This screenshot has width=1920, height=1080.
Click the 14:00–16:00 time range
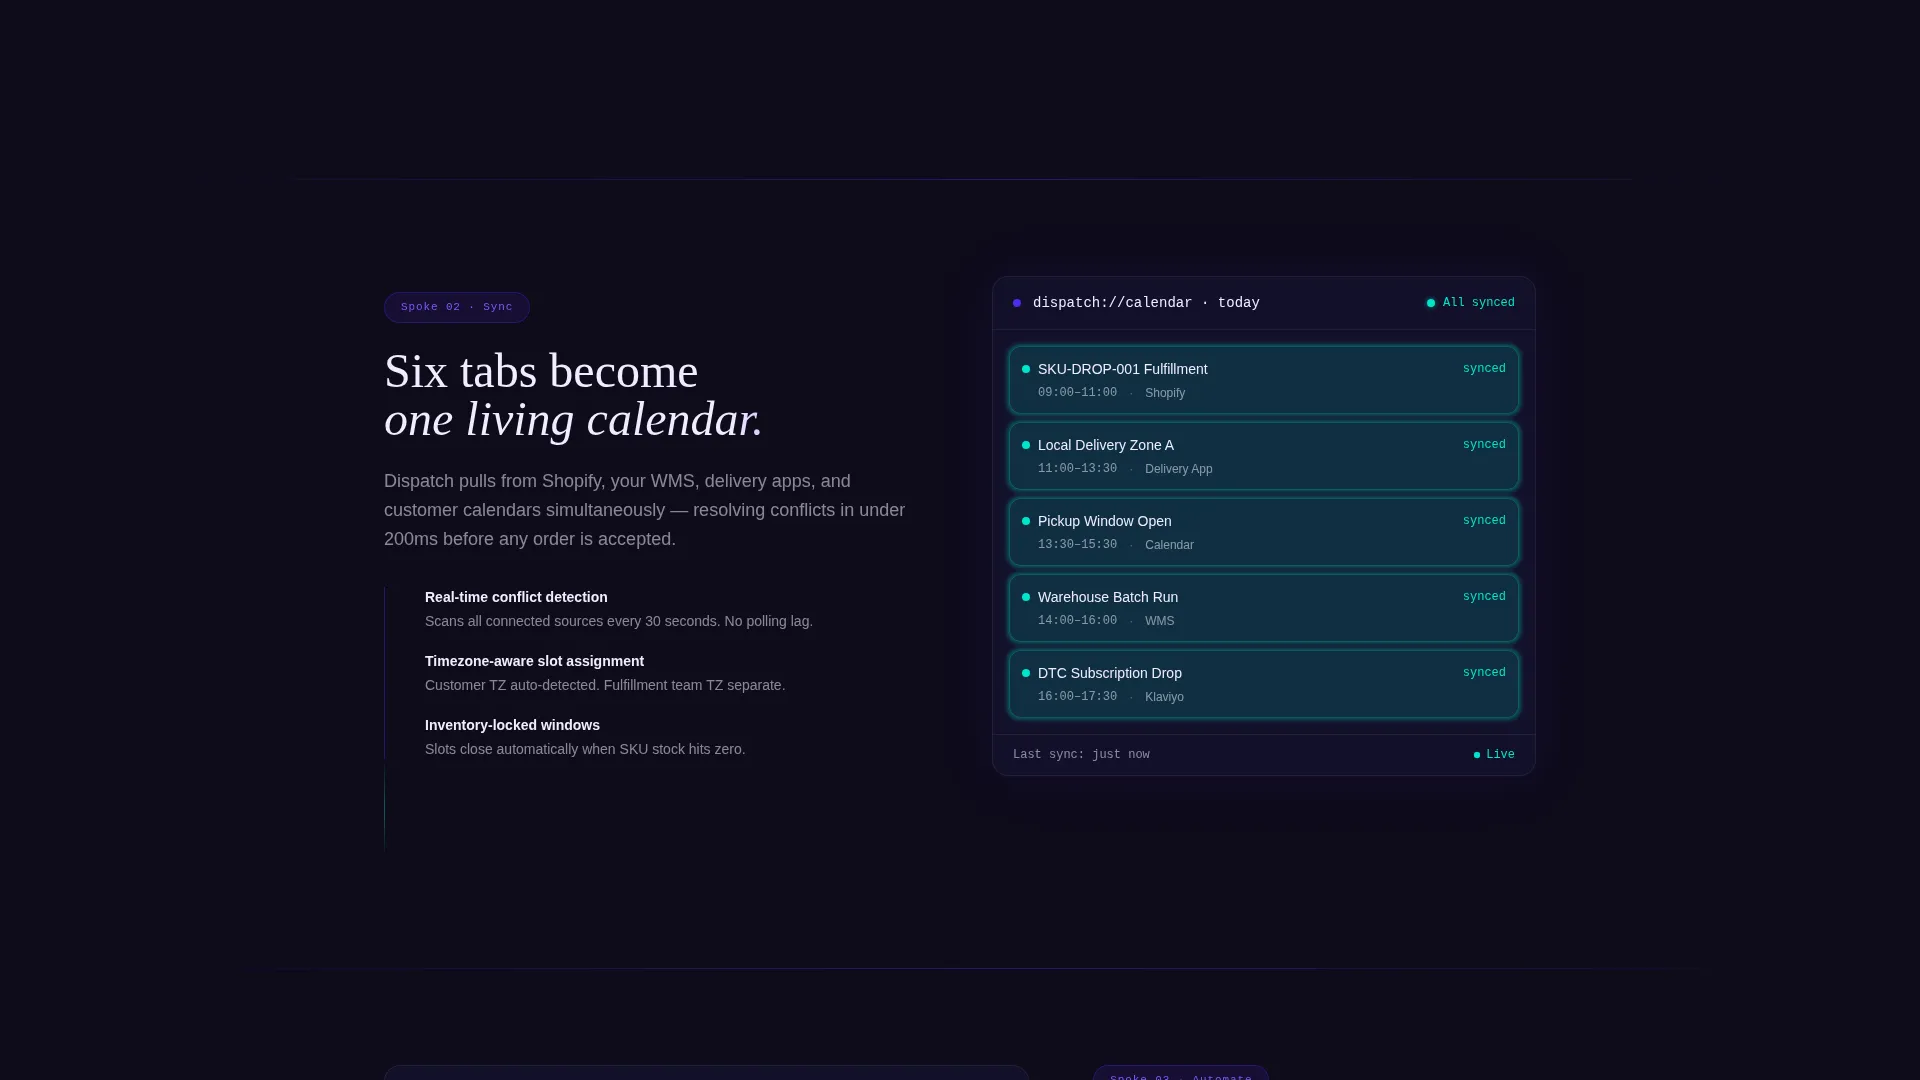pos(1077,621)
